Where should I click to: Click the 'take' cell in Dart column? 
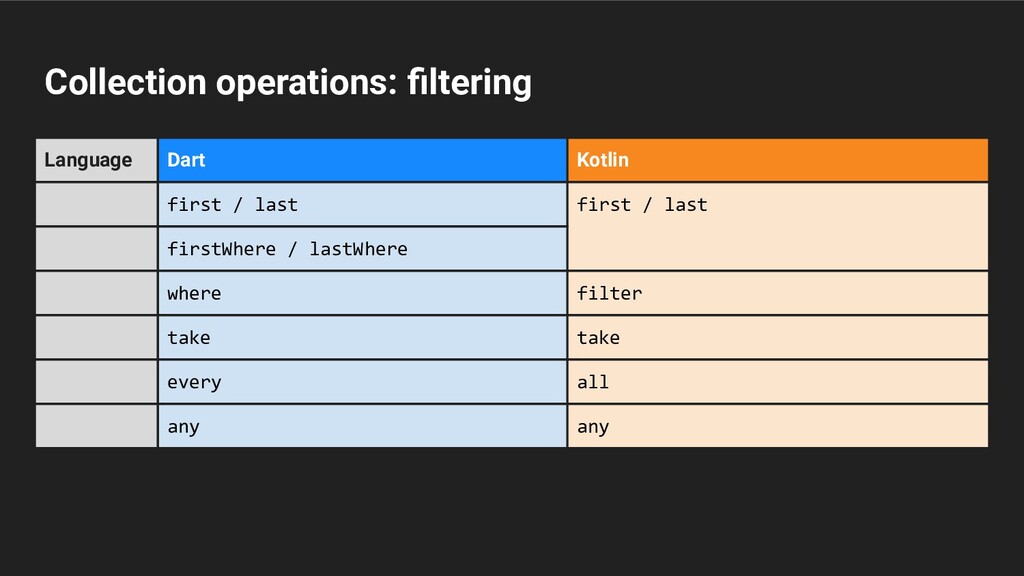pyautogui.click(x=361, y=337)
